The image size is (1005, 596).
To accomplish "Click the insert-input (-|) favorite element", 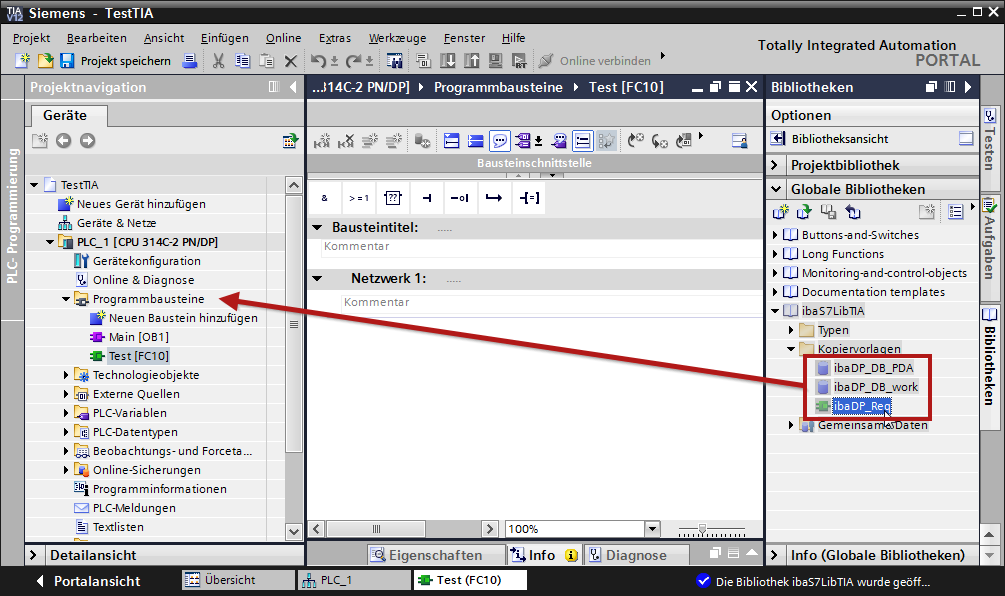I will tap(426, 198).
